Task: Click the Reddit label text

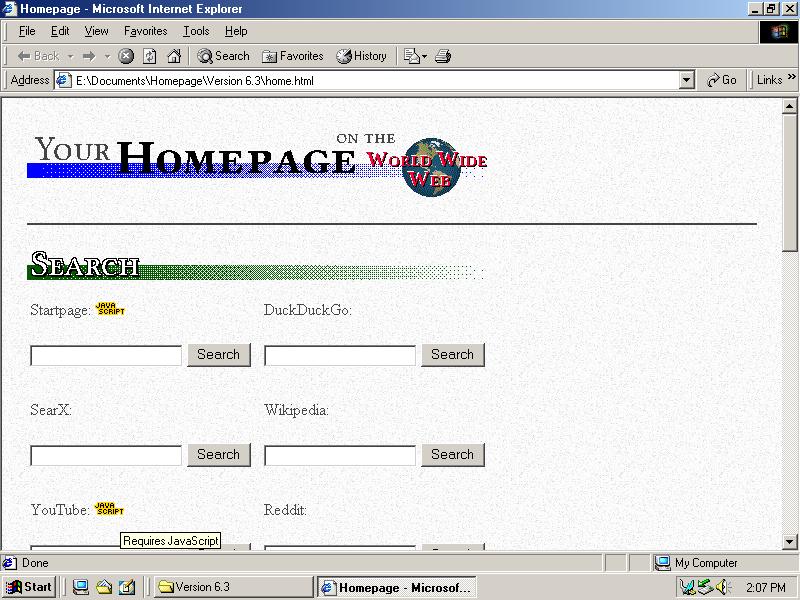Action: pos(285,510)
